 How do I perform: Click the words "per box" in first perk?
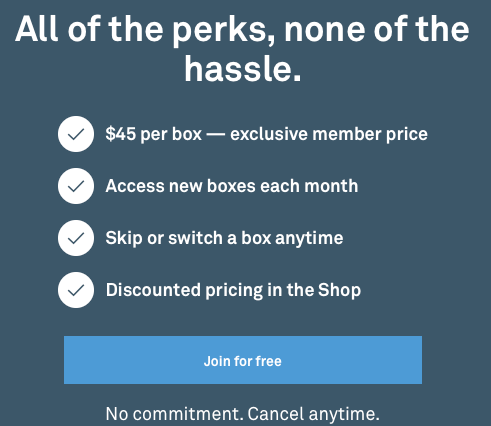coord(171,135)
